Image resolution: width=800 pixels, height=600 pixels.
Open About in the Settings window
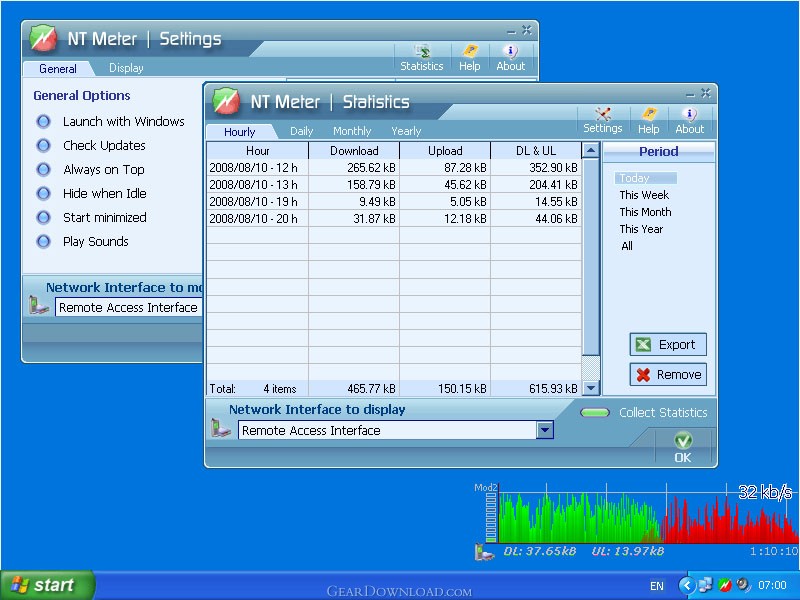(x=510, y=58)
